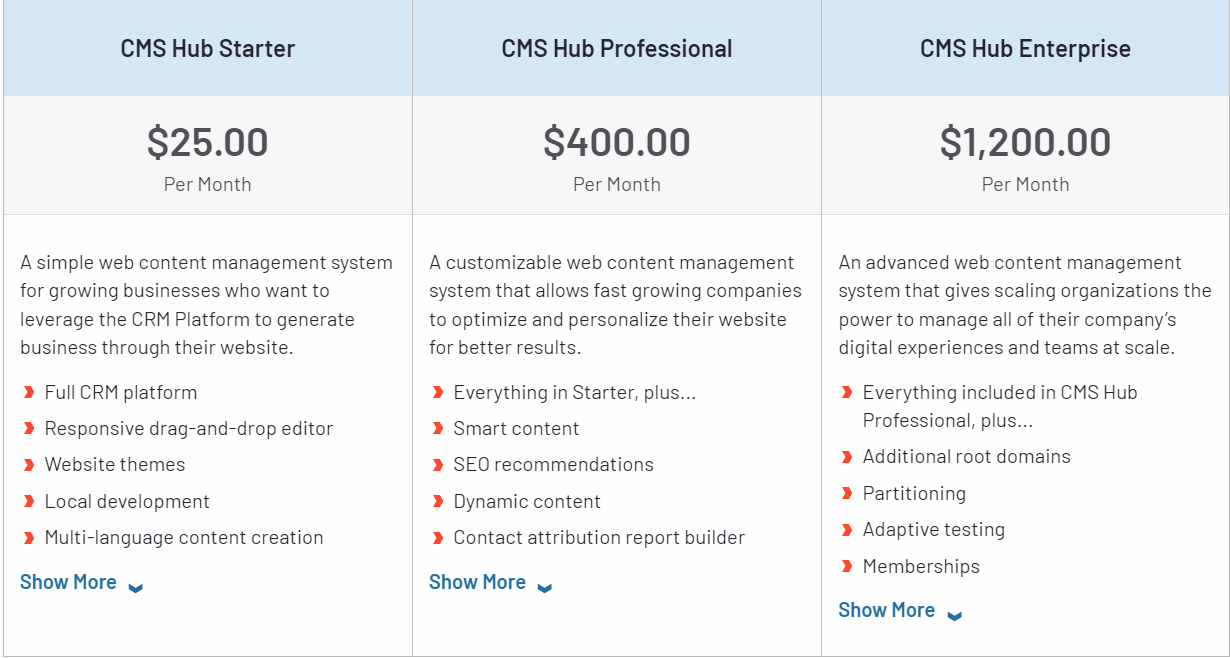
Task: Select the CMS Hub Starter column header
Action: pyautogui.click(x=207, y=47)
